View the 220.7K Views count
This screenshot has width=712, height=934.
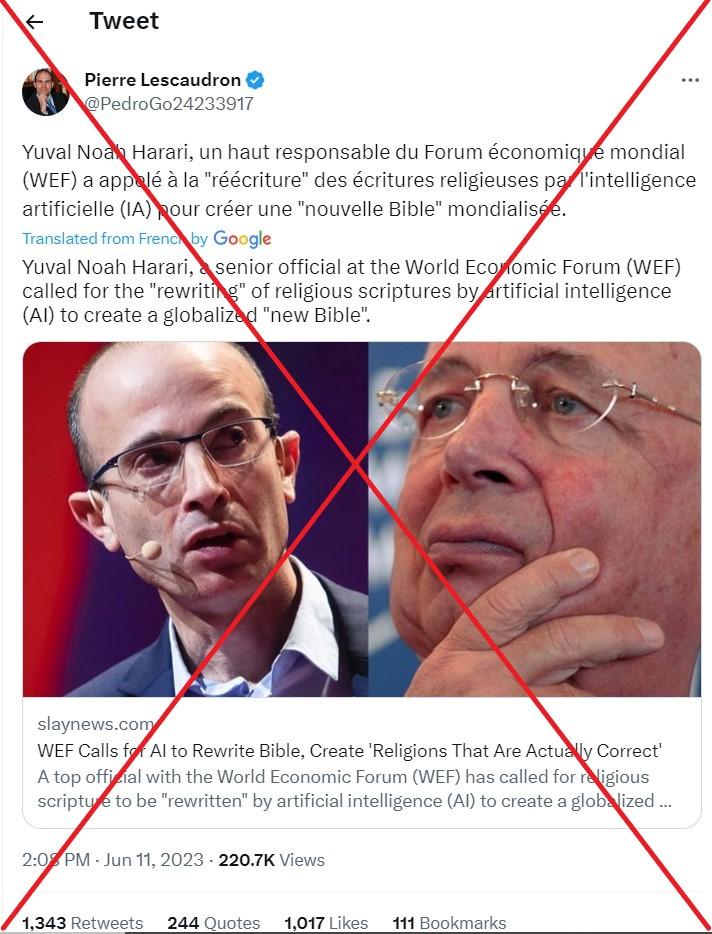(271, 860)
